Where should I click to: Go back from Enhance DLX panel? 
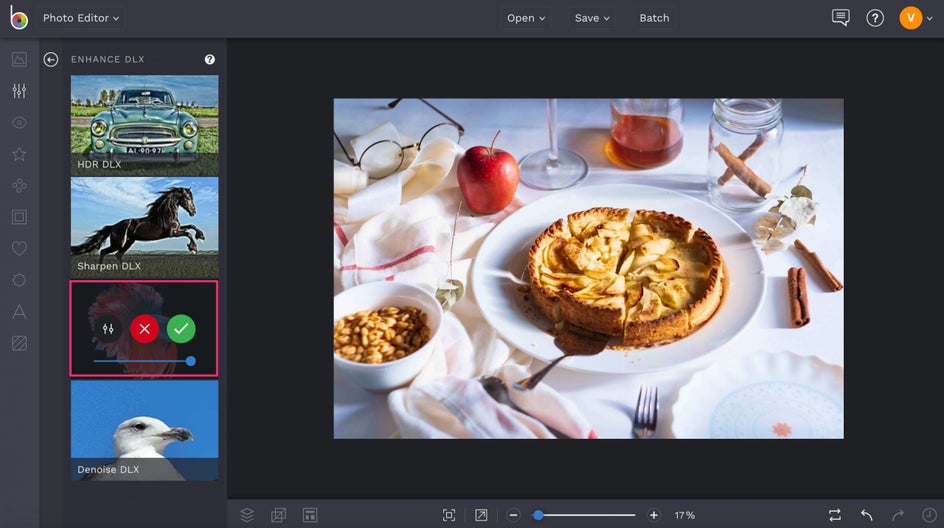pyautogui.click(x=51, y=59)
